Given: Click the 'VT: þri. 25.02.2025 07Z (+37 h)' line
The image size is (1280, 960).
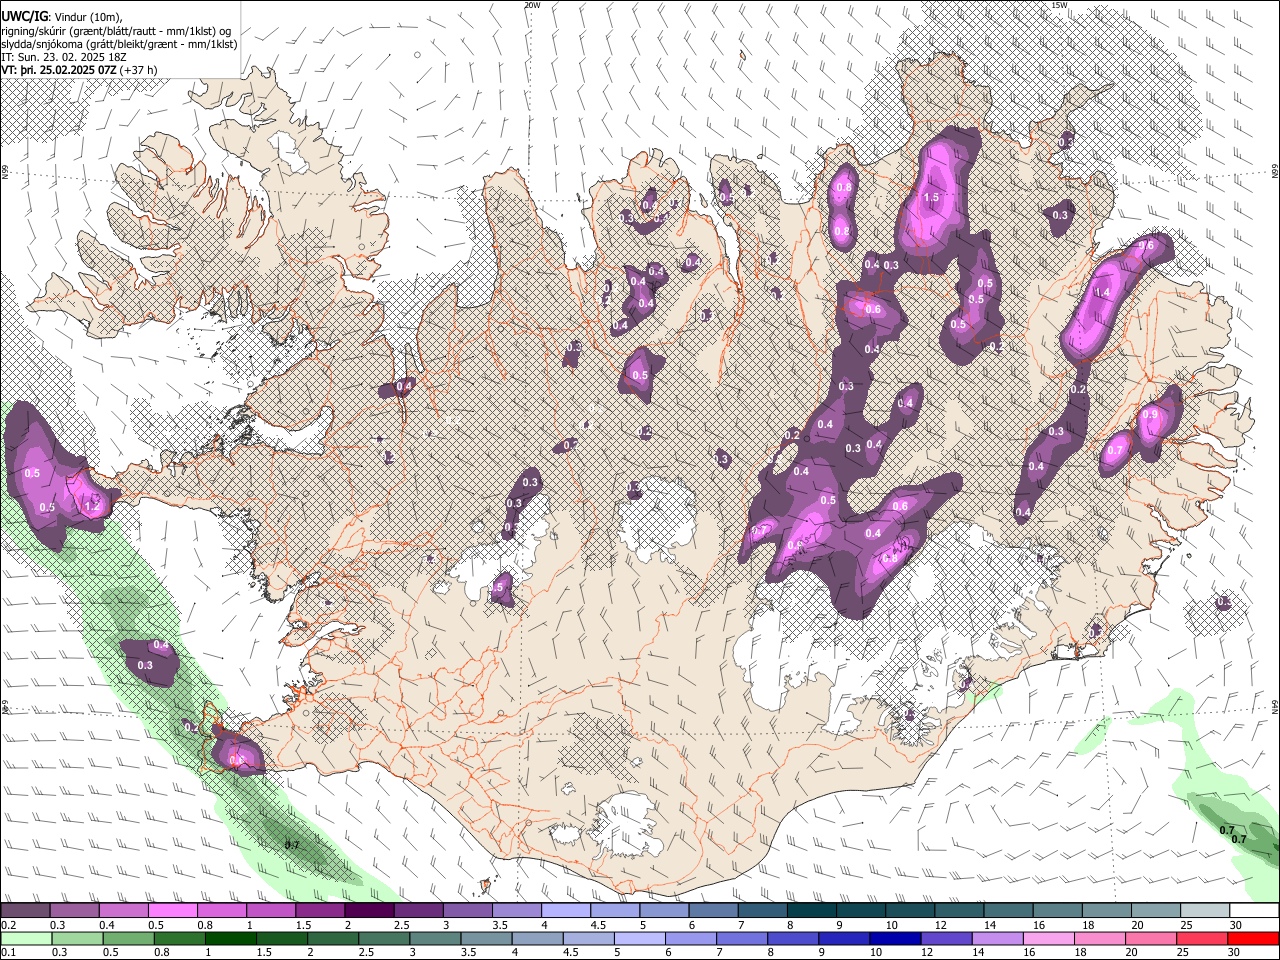Looking at the screenshot, I should tap(79, 71).
